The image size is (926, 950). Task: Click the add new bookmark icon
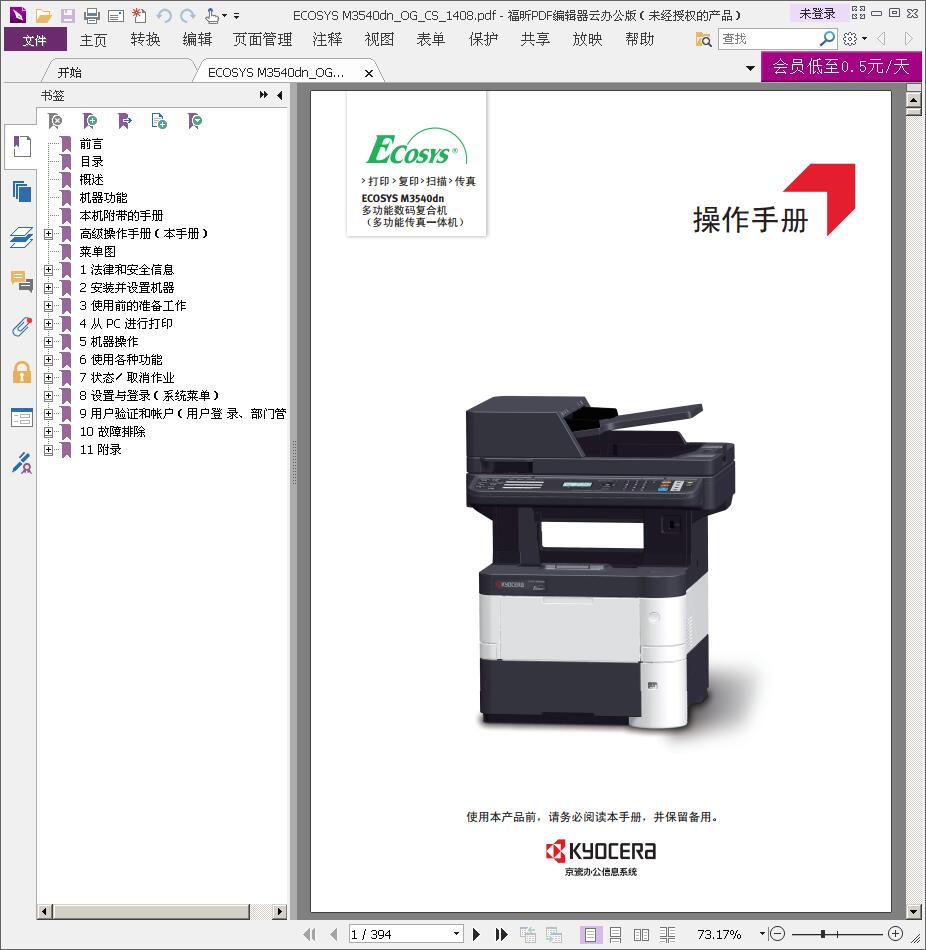(x=90, y=121)
